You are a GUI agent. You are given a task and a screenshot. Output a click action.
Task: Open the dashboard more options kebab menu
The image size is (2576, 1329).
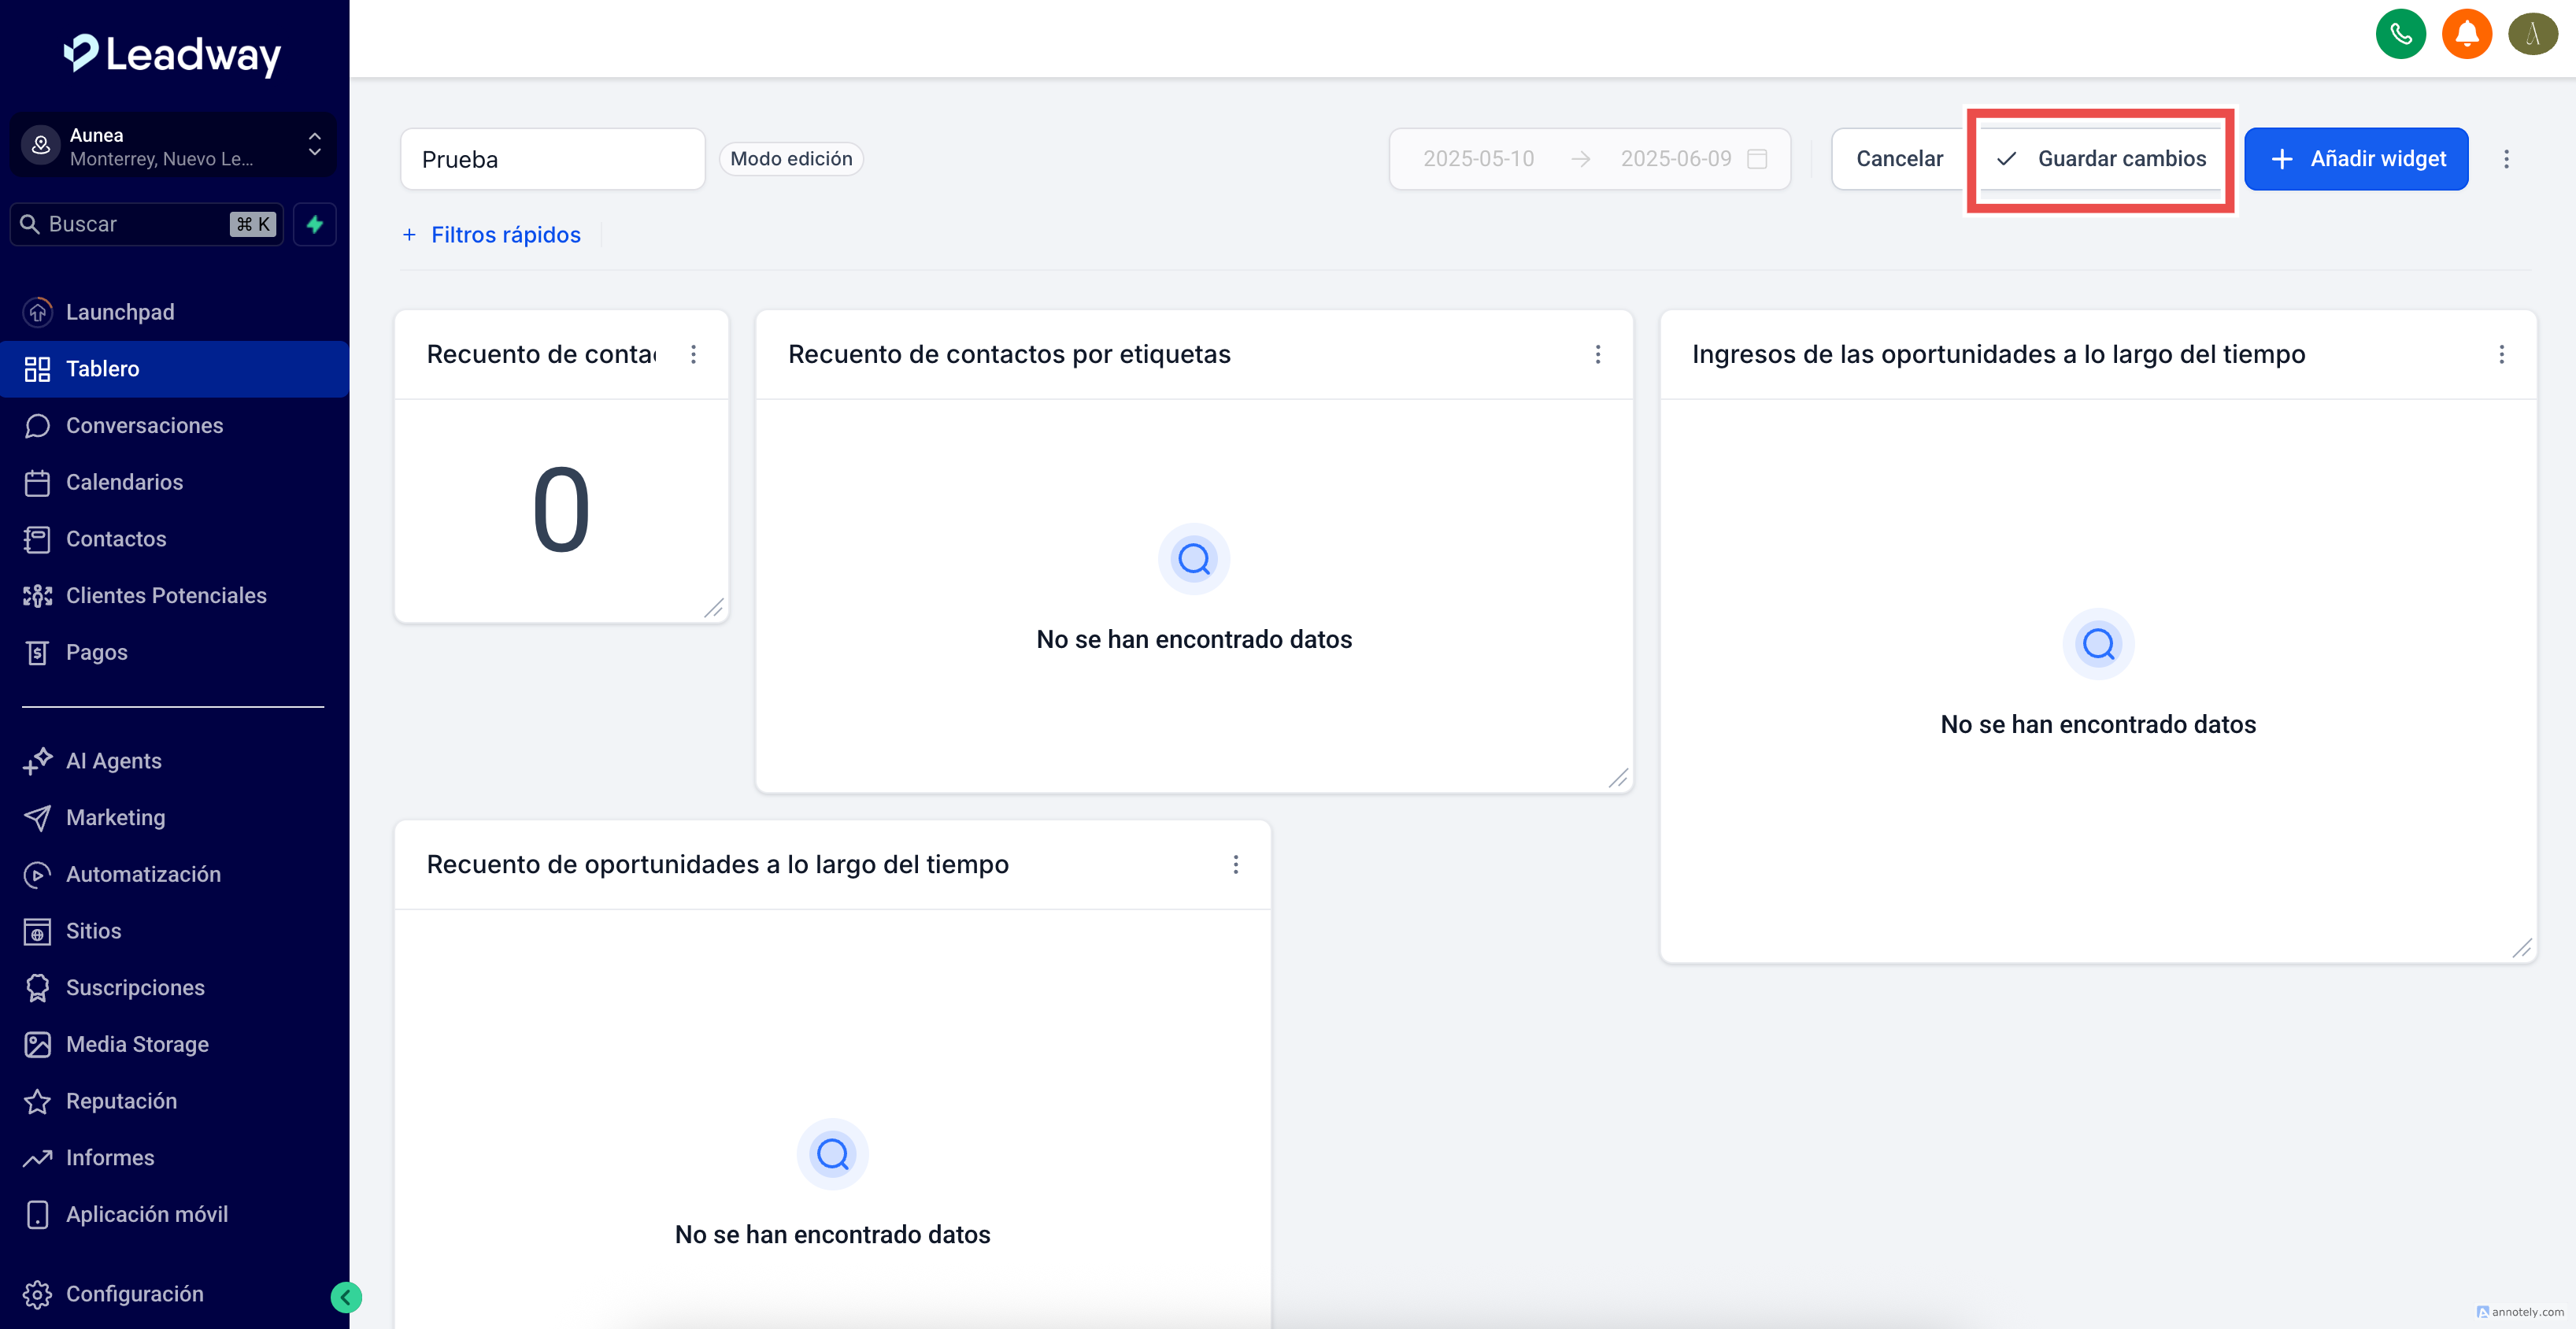(2506, 159)
